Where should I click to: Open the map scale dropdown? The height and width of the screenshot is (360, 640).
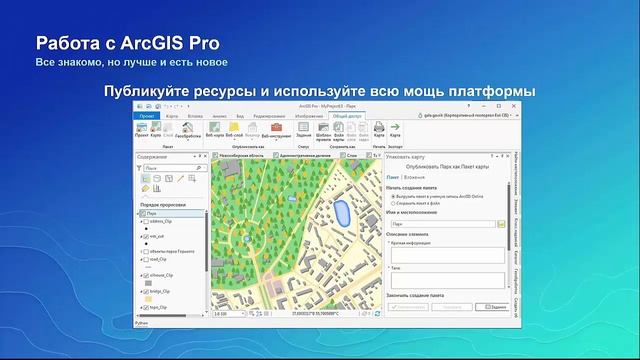[x=243, y=313]
